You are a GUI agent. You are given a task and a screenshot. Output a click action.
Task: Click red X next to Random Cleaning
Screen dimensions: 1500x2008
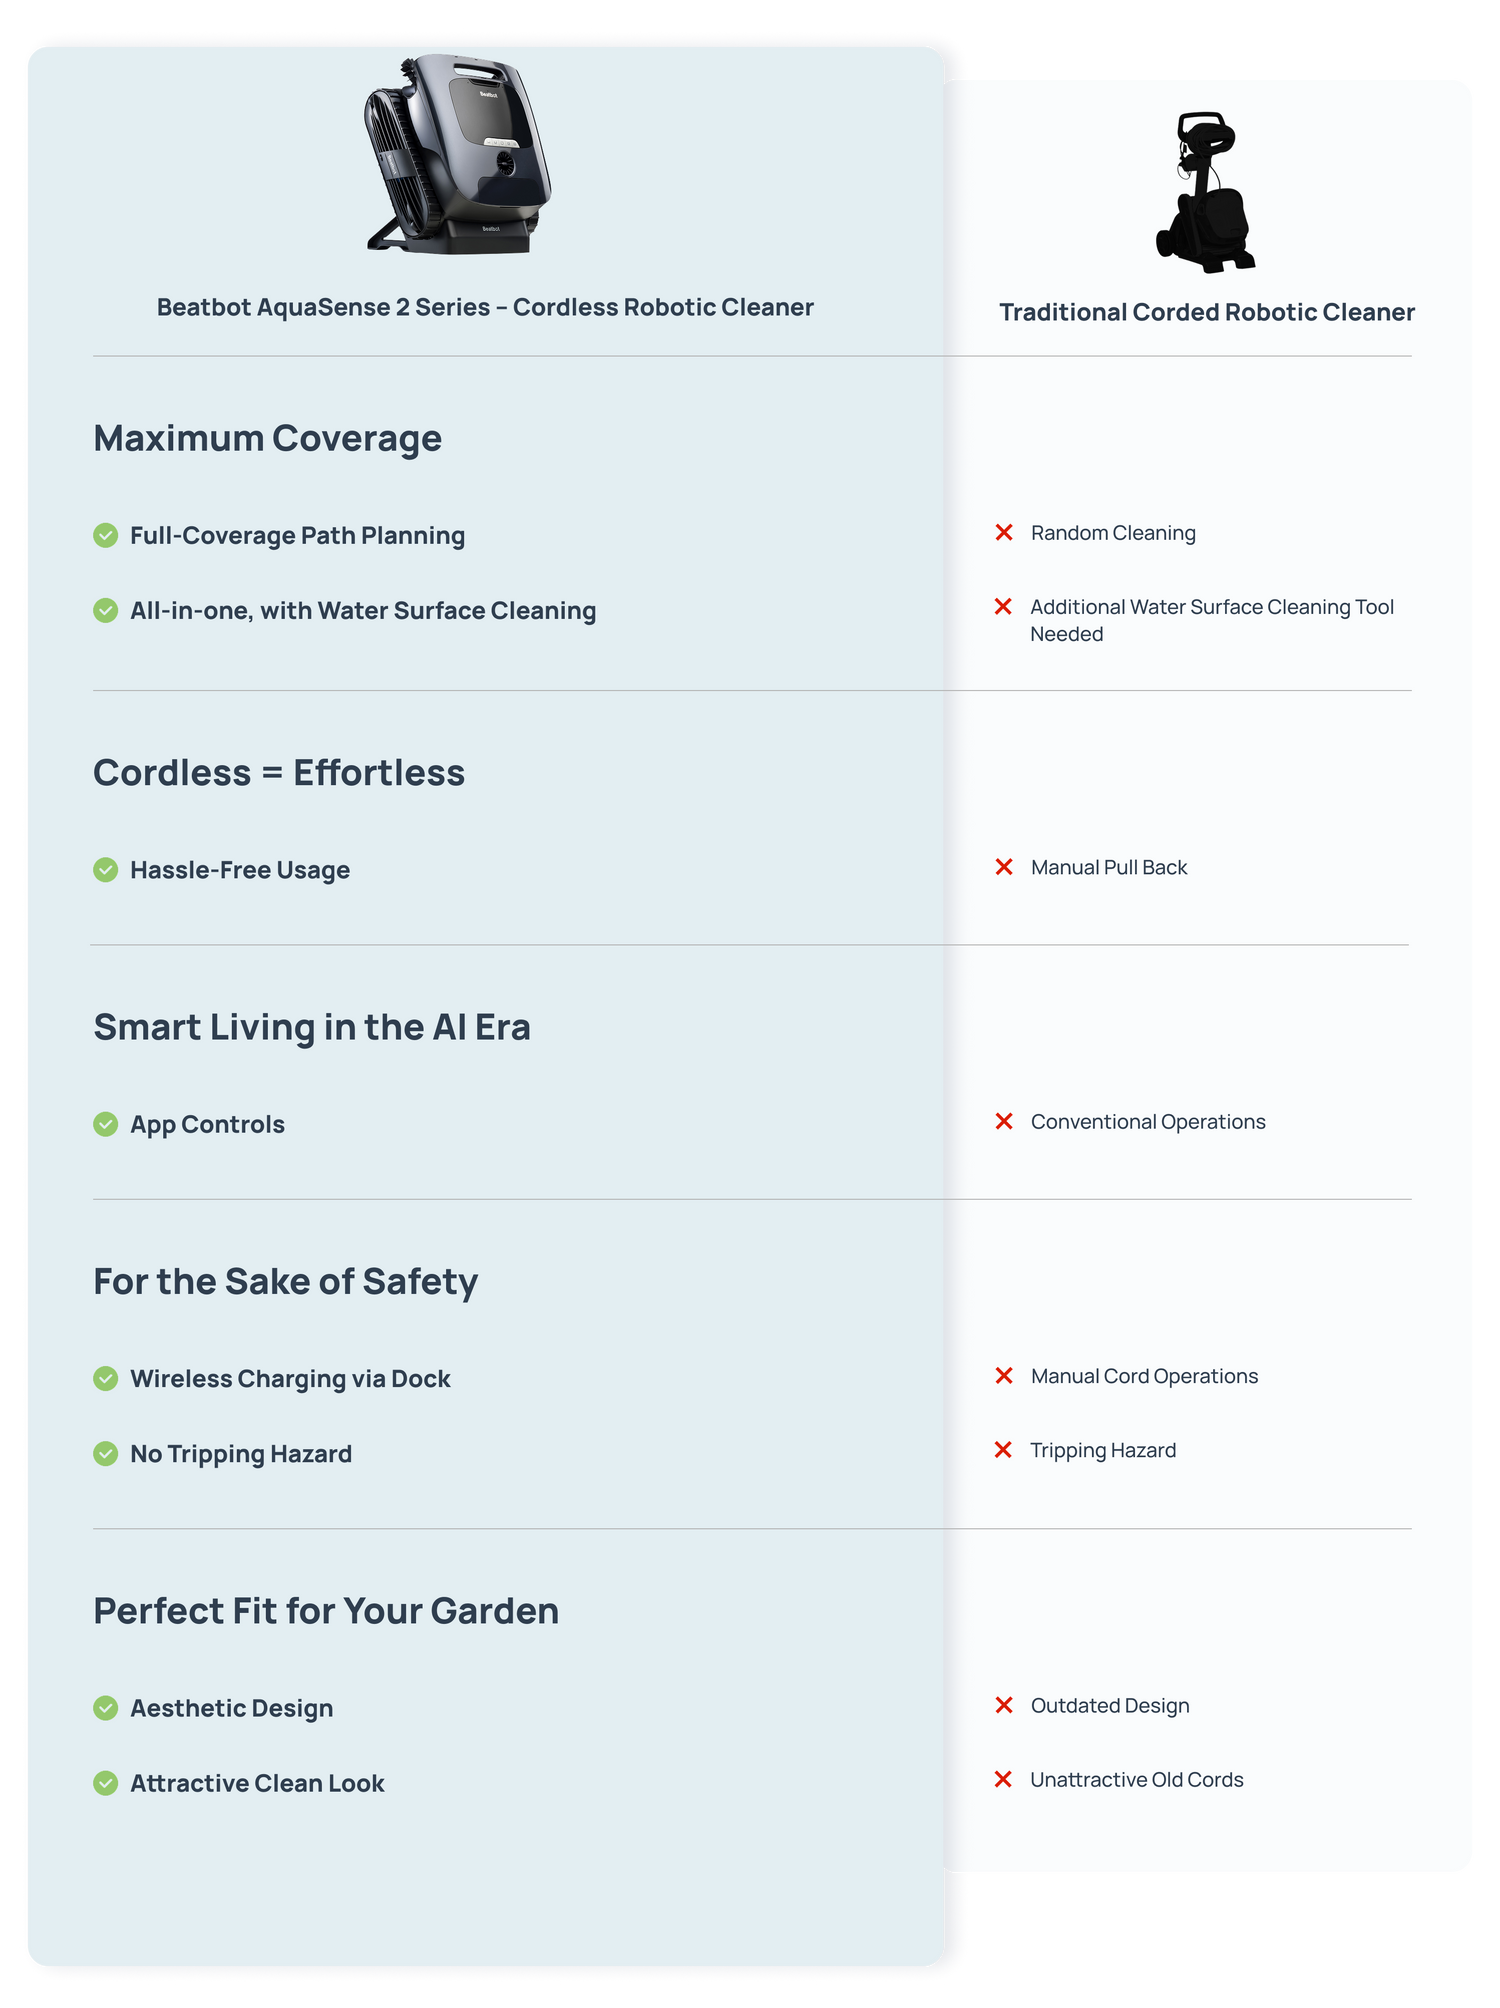click(x=1004, y=533)
